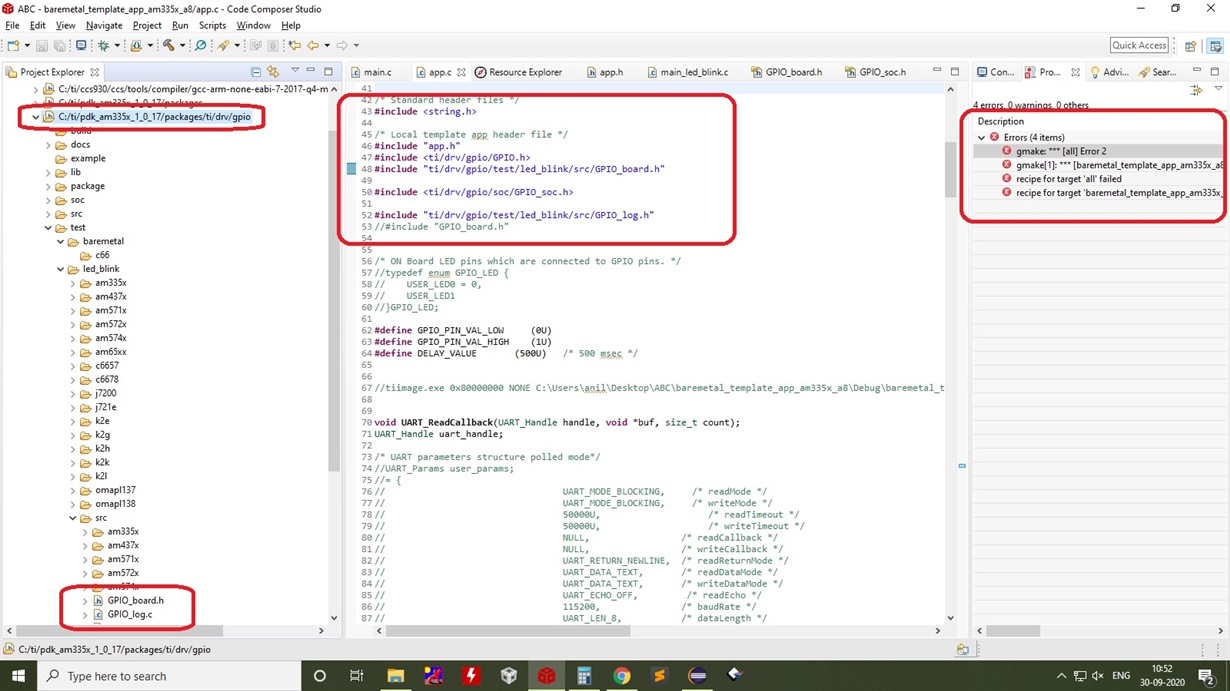Screen dimensions: 1230x691
Task: Open Project Explorer view menu triangle
Action: [295, 70]
